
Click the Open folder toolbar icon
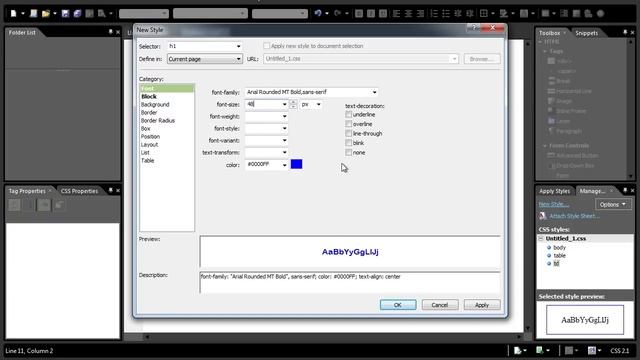pos(46,13)
